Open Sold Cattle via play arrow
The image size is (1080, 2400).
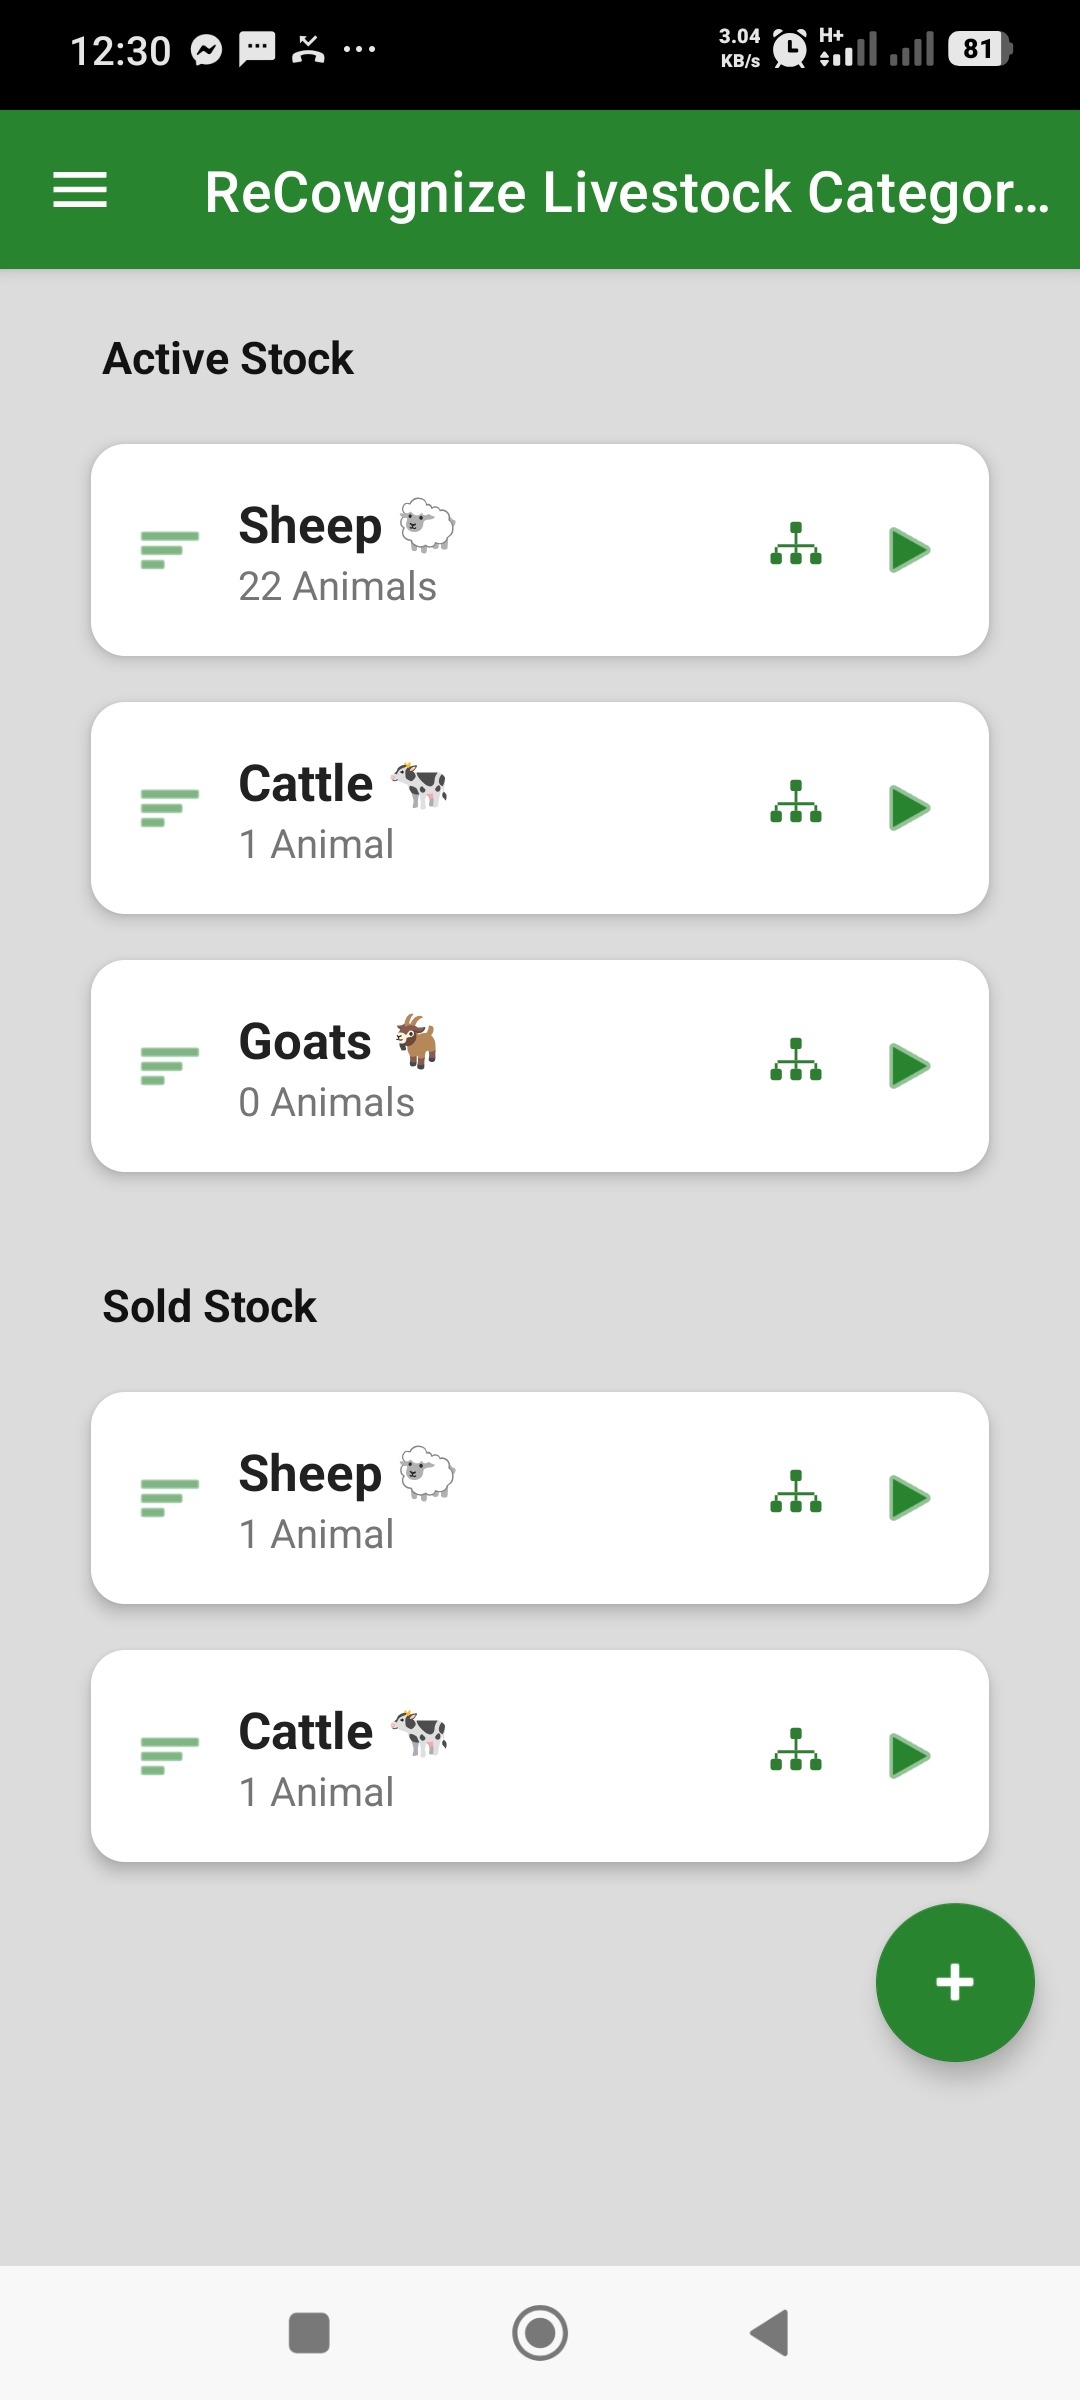point(909,1756)
